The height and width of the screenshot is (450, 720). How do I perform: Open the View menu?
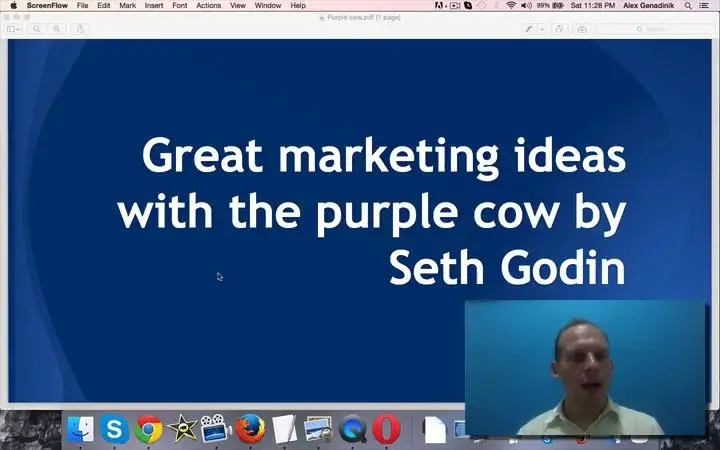pos(238,6)
